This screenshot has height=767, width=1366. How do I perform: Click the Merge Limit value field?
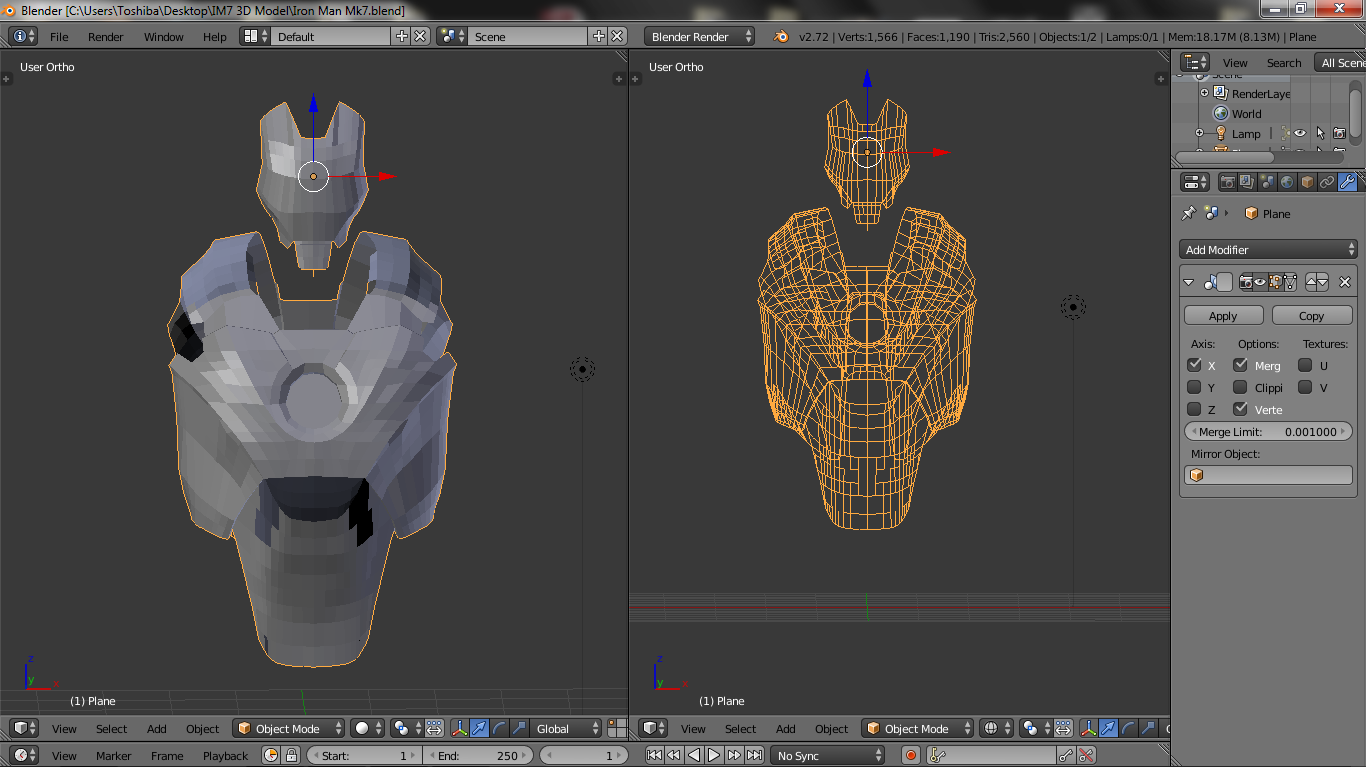click(1268, 432)
